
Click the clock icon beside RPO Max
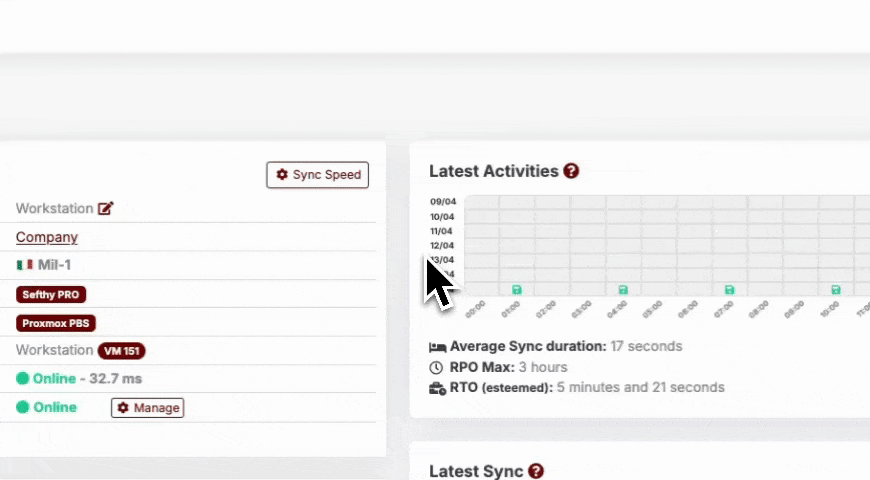coord(436,367)
